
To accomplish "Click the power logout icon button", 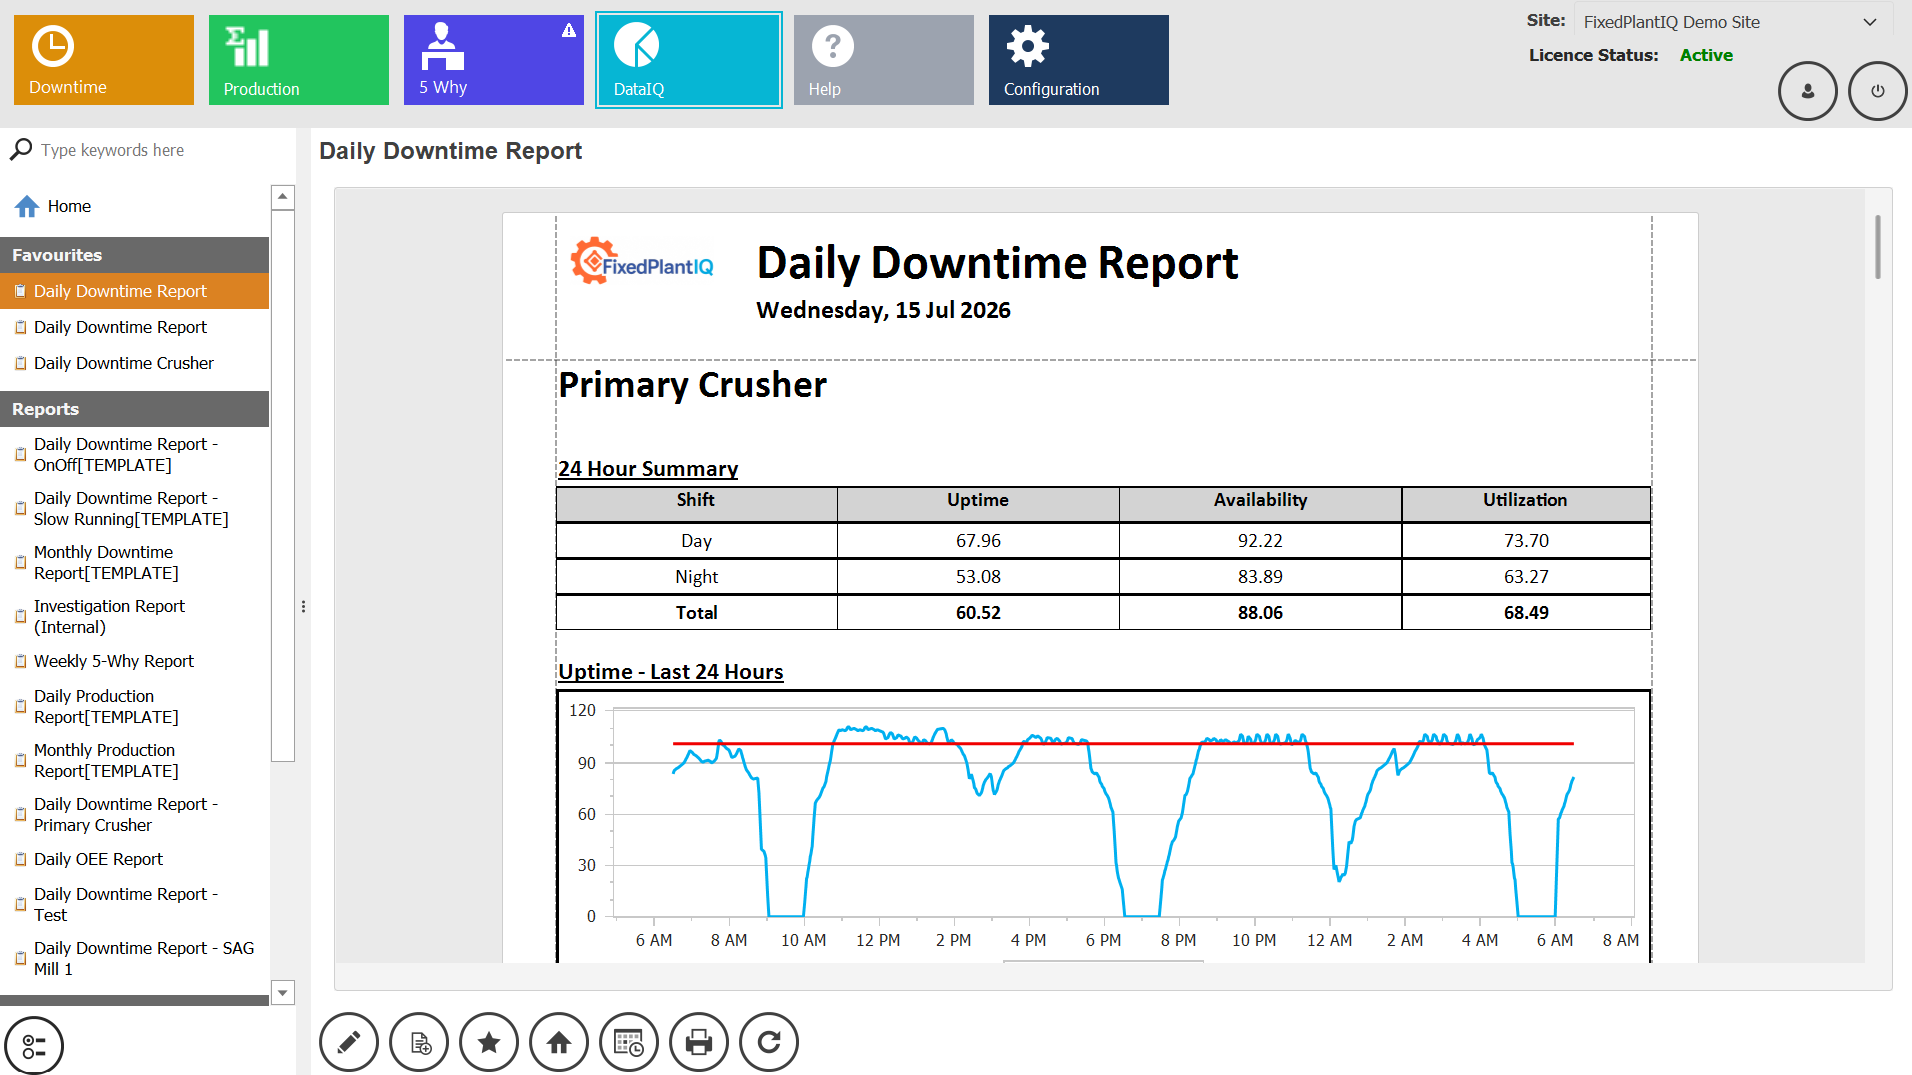I will [1878, 91].
